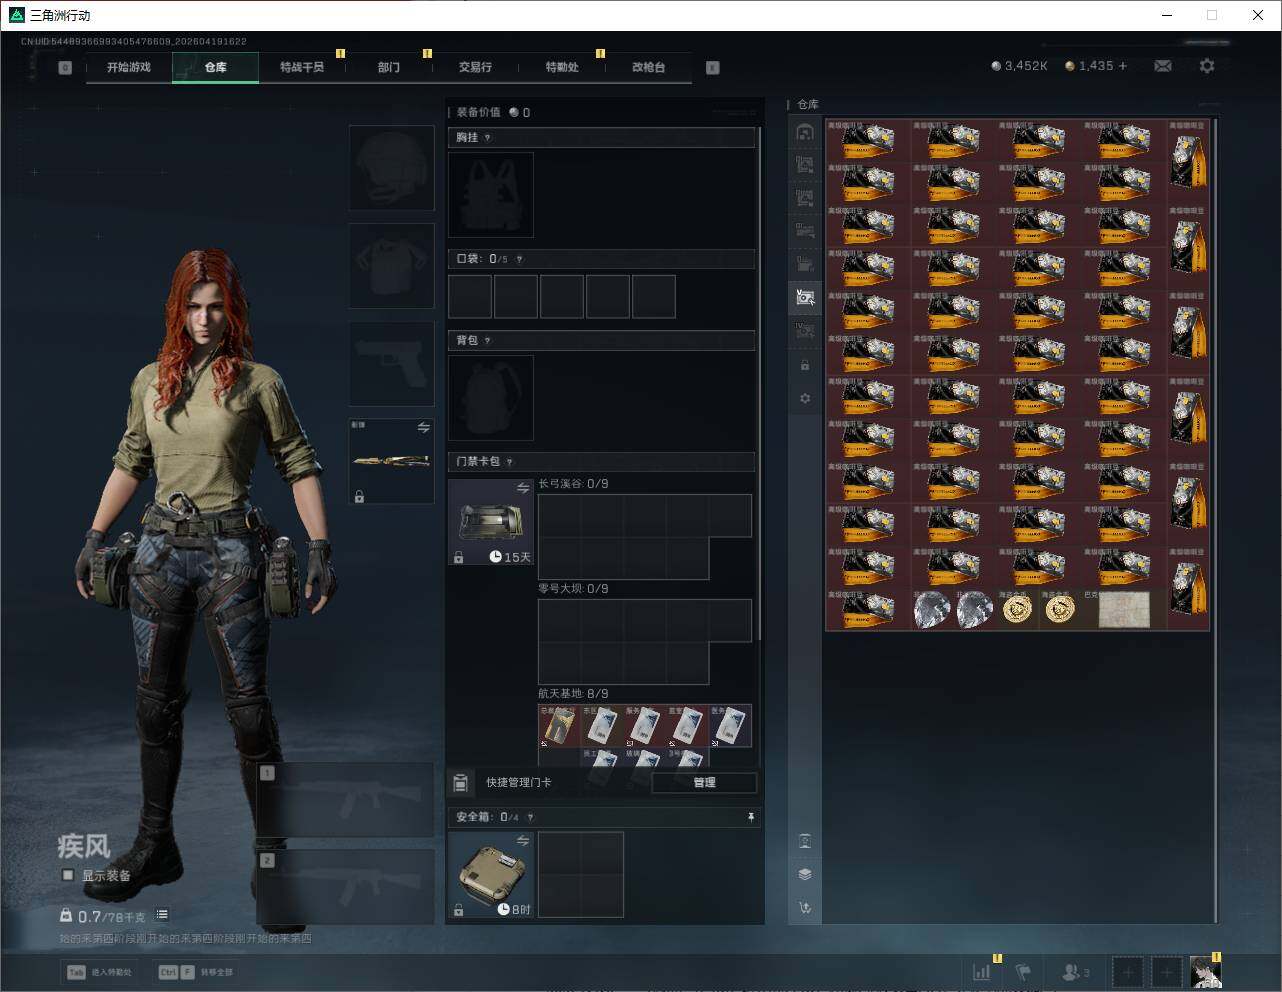Open the 部门 tab
1282x992 pixels.
(389, 67)
